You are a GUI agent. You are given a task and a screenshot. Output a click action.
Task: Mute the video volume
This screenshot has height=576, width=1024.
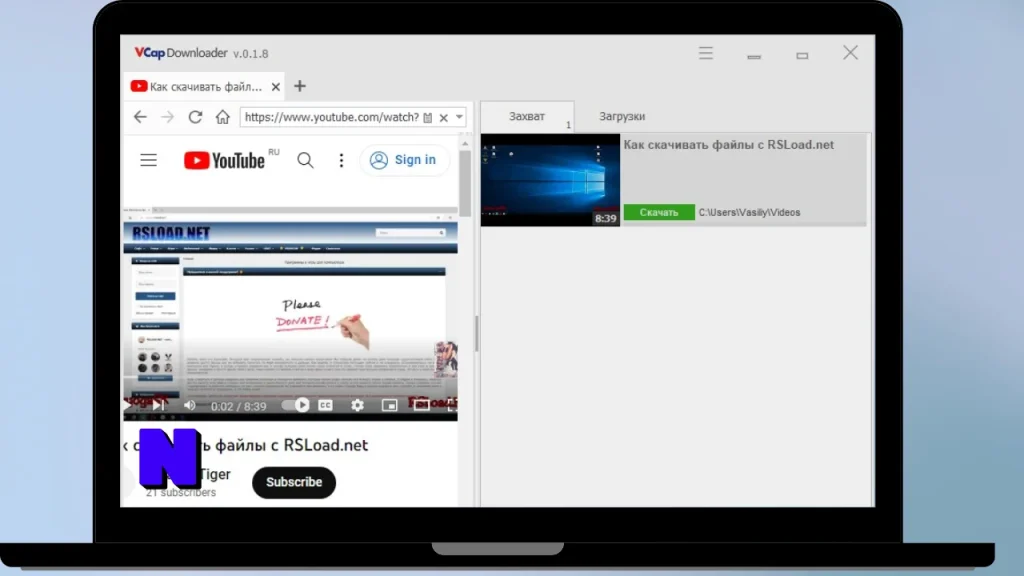189,406
